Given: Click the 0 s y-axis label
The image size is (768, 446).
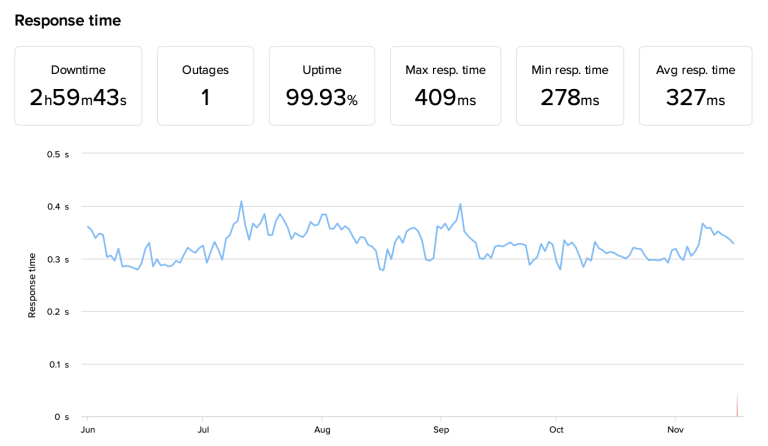Looking at the screenshot, I should point(62,417).
